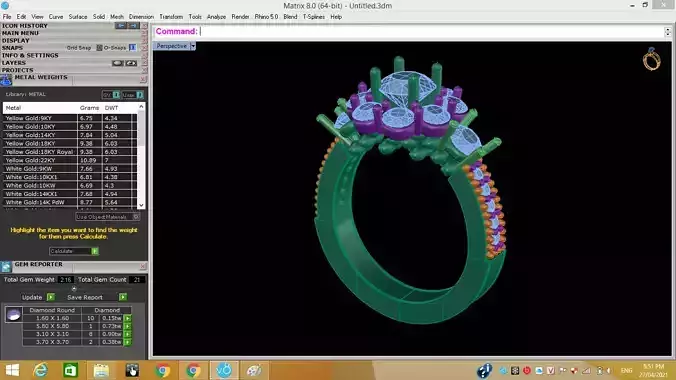Image resolution: width=676 pixels, height=380 pixels.
Task: Open the Metal Weights tool icon
Action: pyautogui.click(x=6, y=80)
